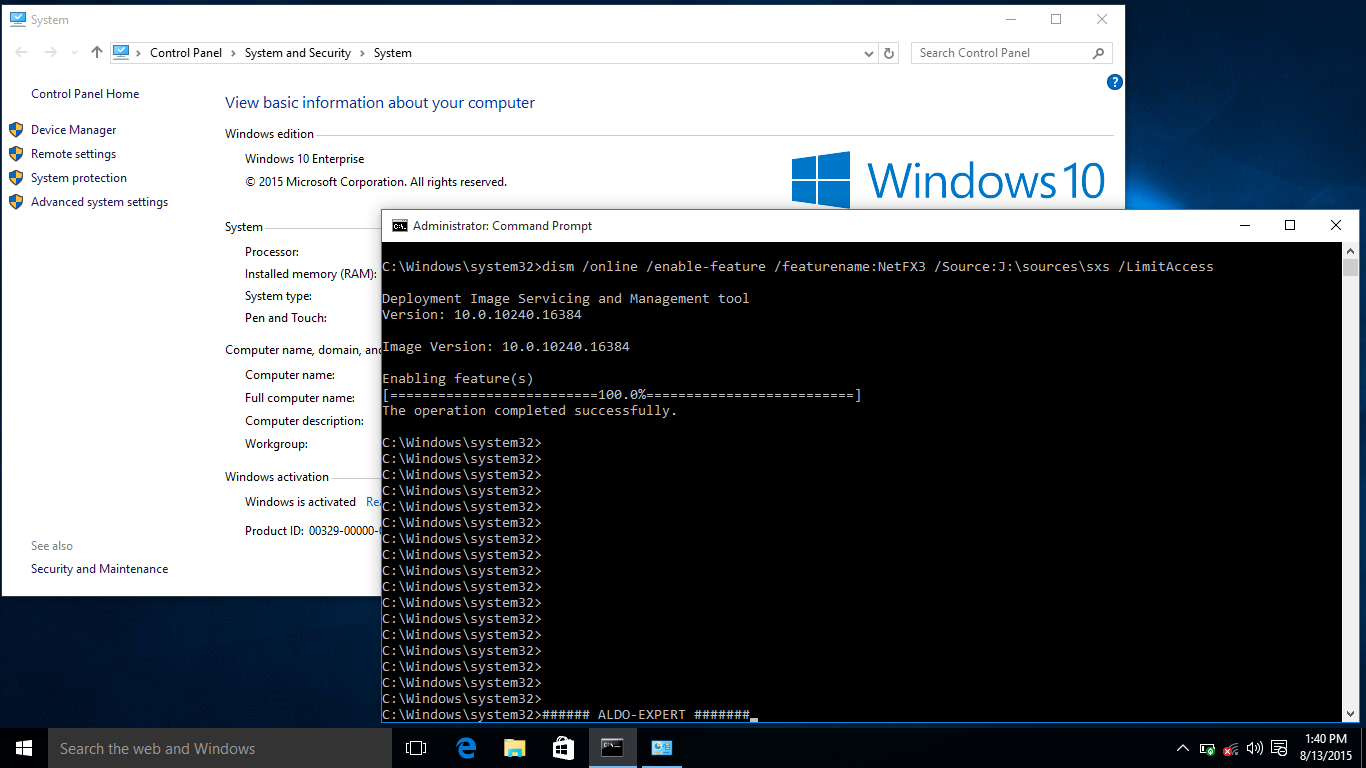Click the shield icon beside Device Manager
The width and height of the screenshot is (1366, 768).
pyautogui.click(x=16, y=130)
